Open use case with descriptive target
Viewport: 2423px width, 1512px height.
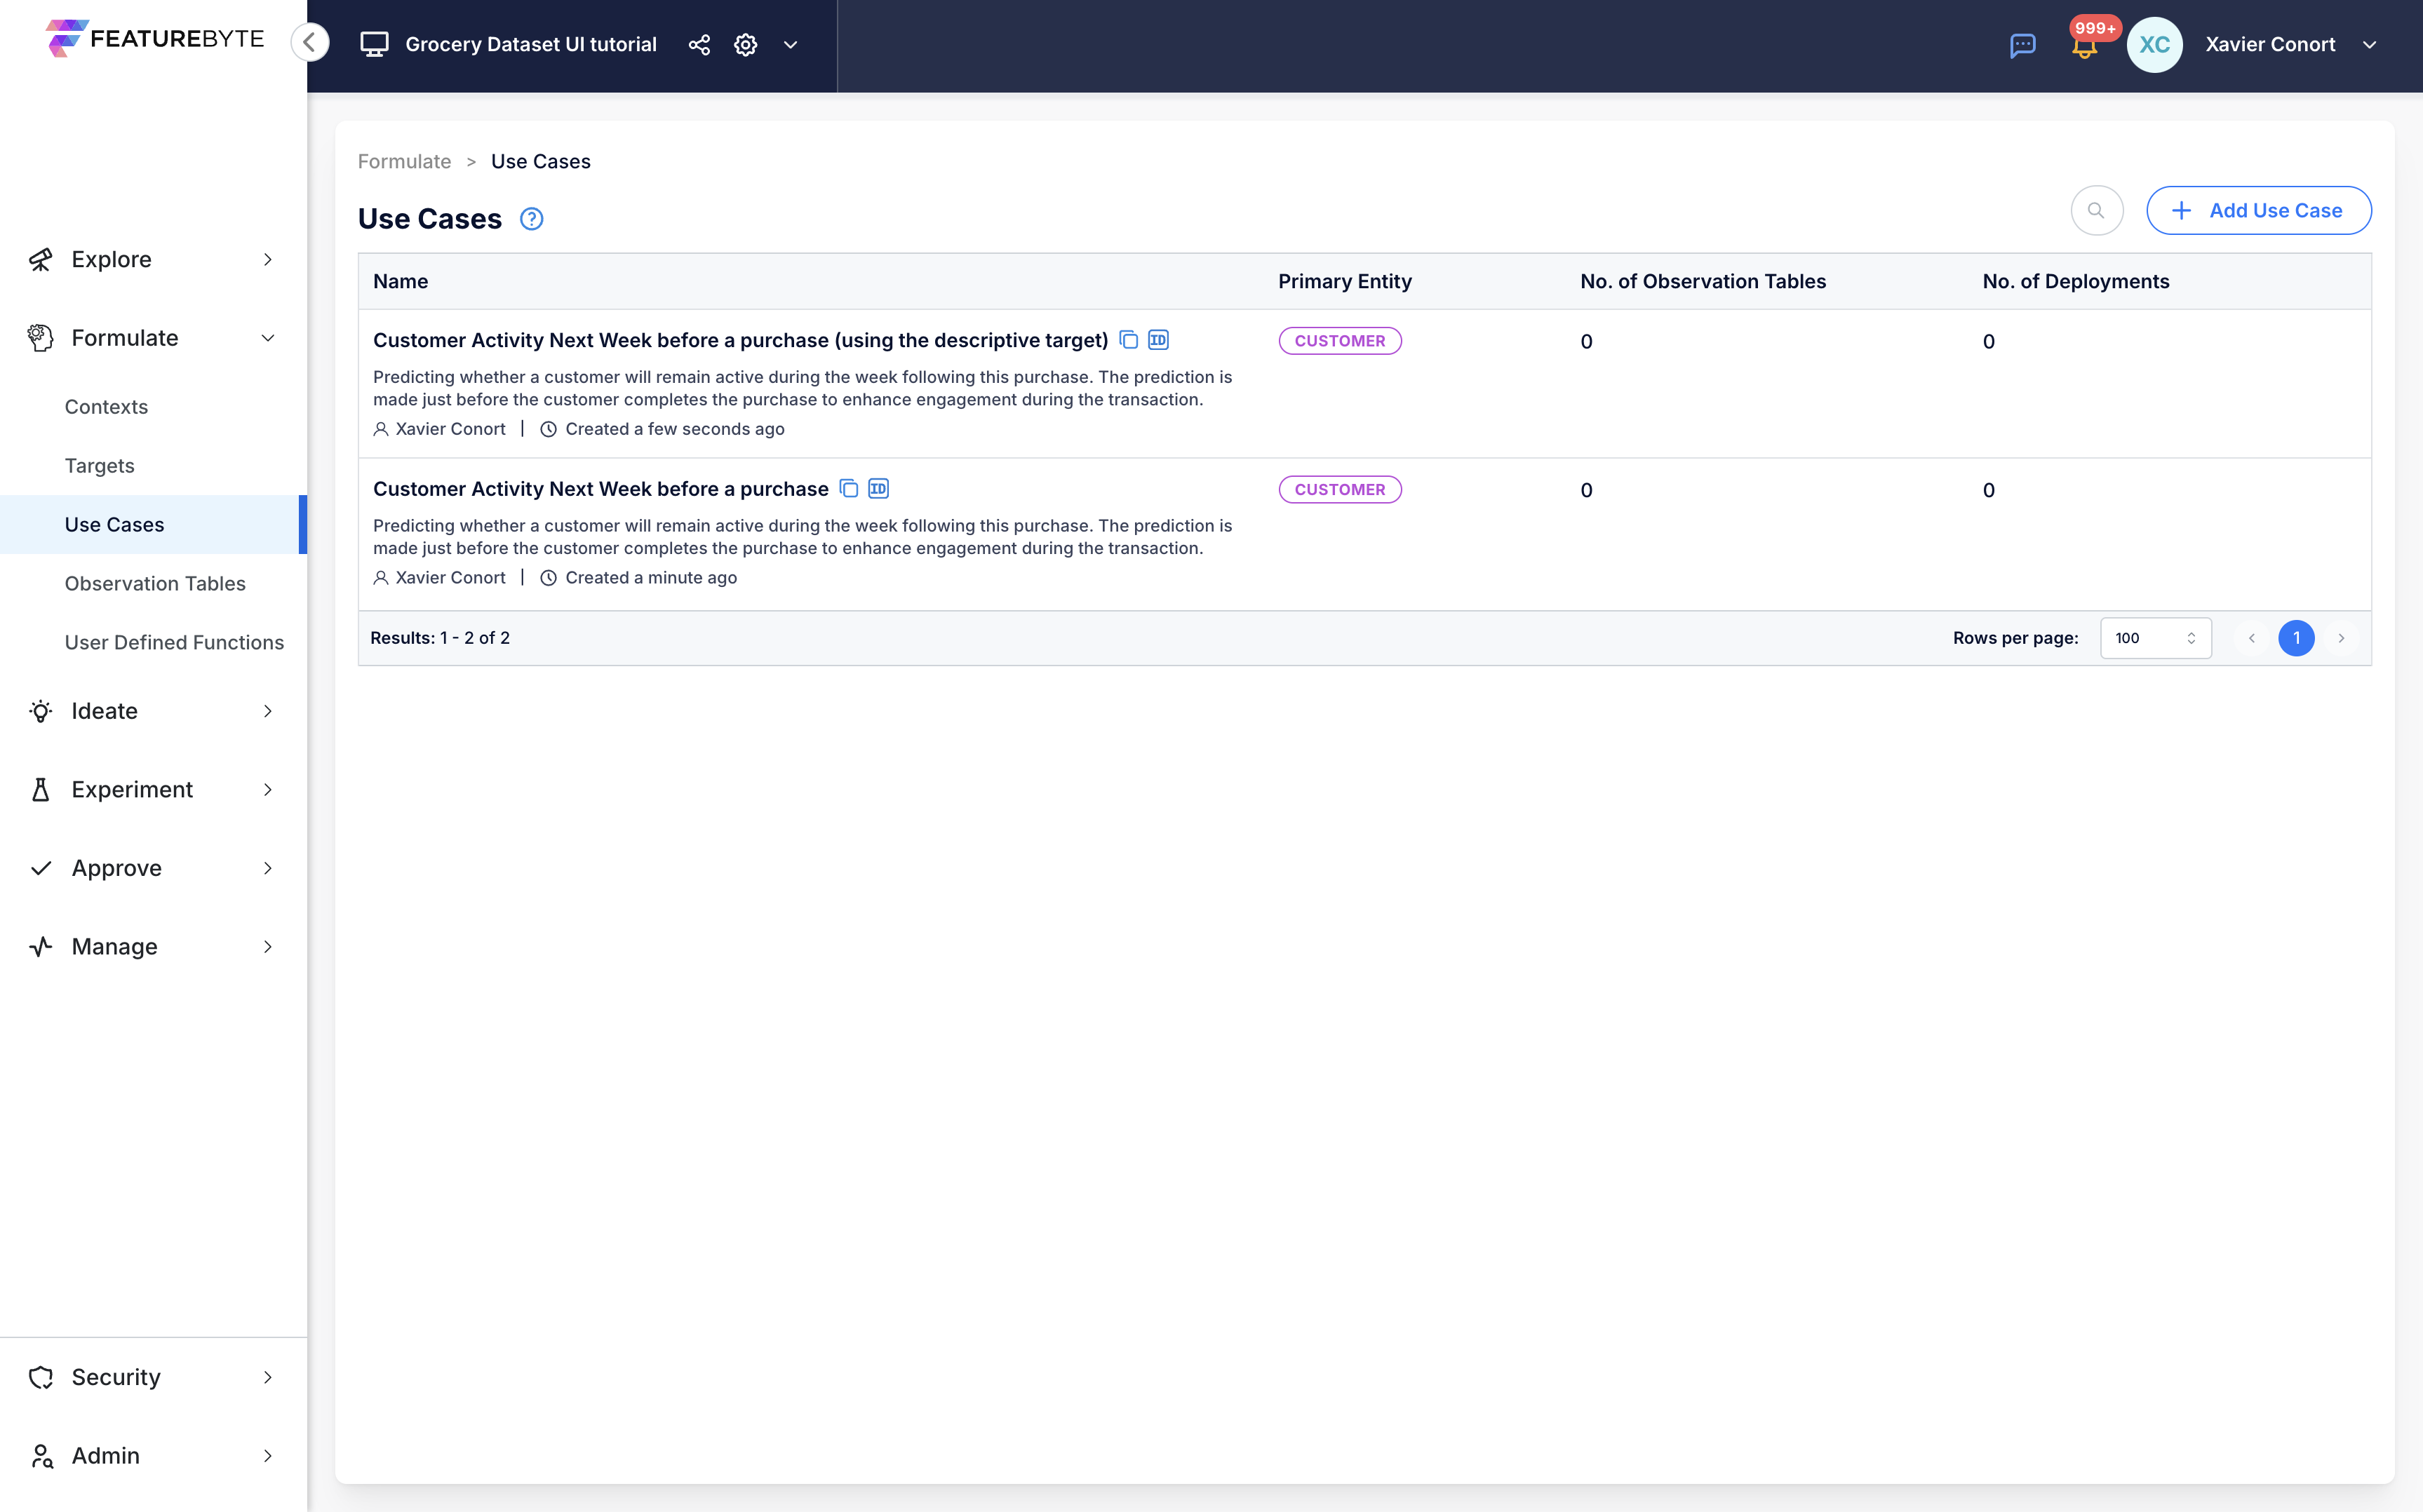pyautogui.click(x=740, y=340)
